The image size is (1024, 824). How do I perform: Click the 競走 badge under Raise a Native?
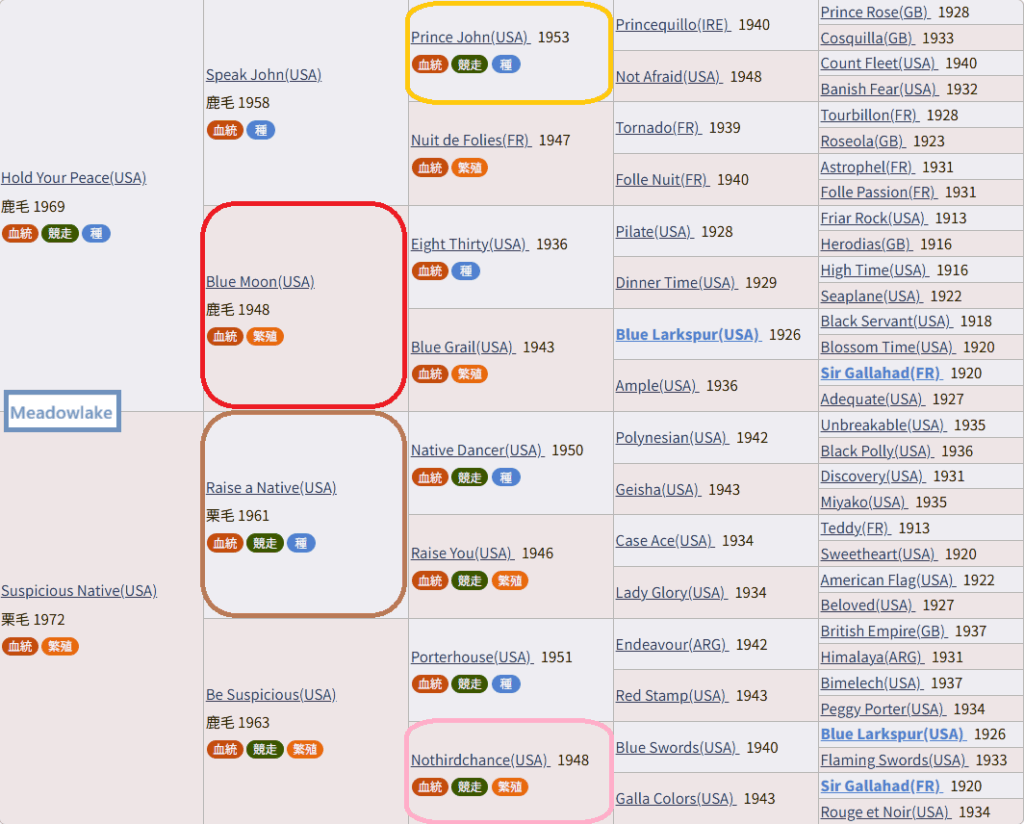coord(265,543)
